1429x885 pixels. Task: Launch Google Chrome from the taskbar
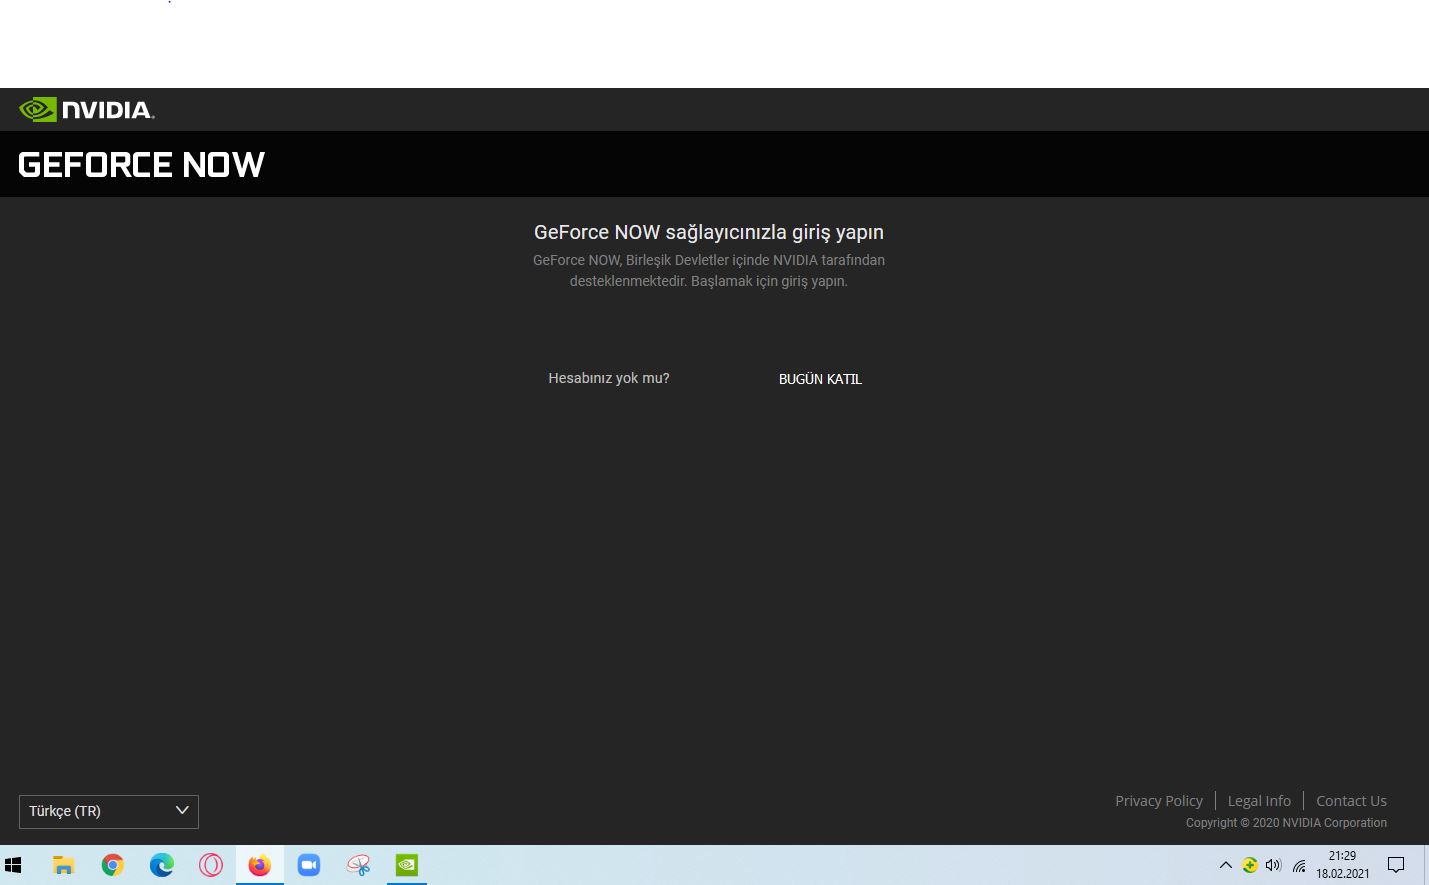coord(113,865)
